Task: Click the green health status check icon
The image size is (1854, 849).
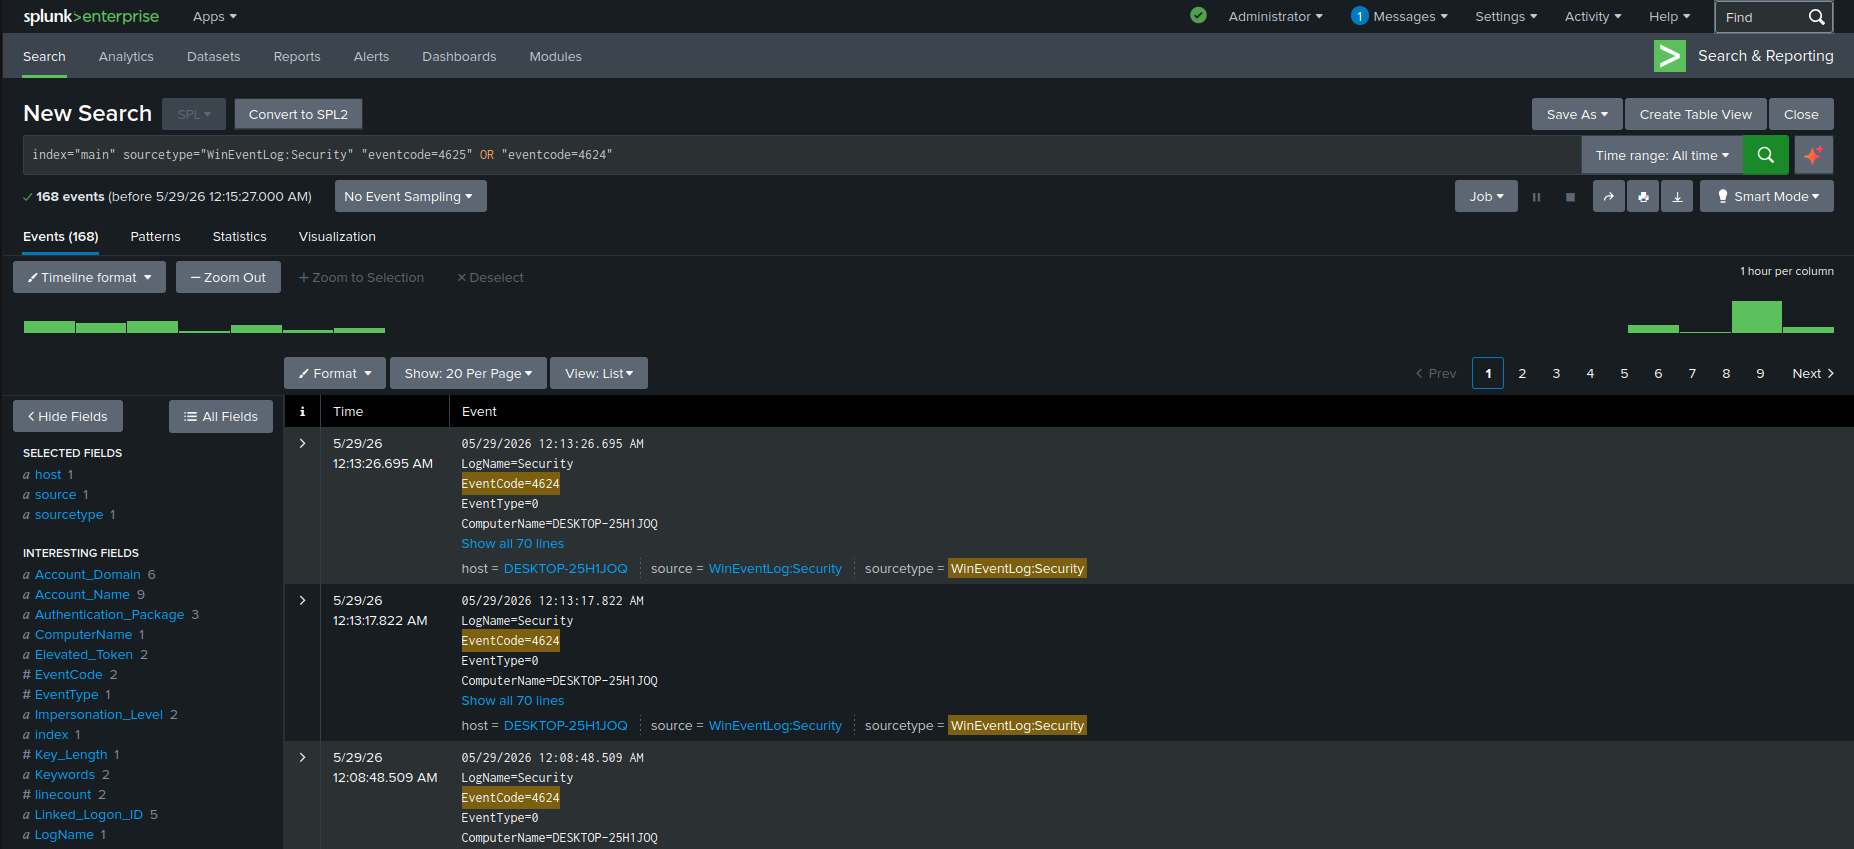Action: 1198,15
